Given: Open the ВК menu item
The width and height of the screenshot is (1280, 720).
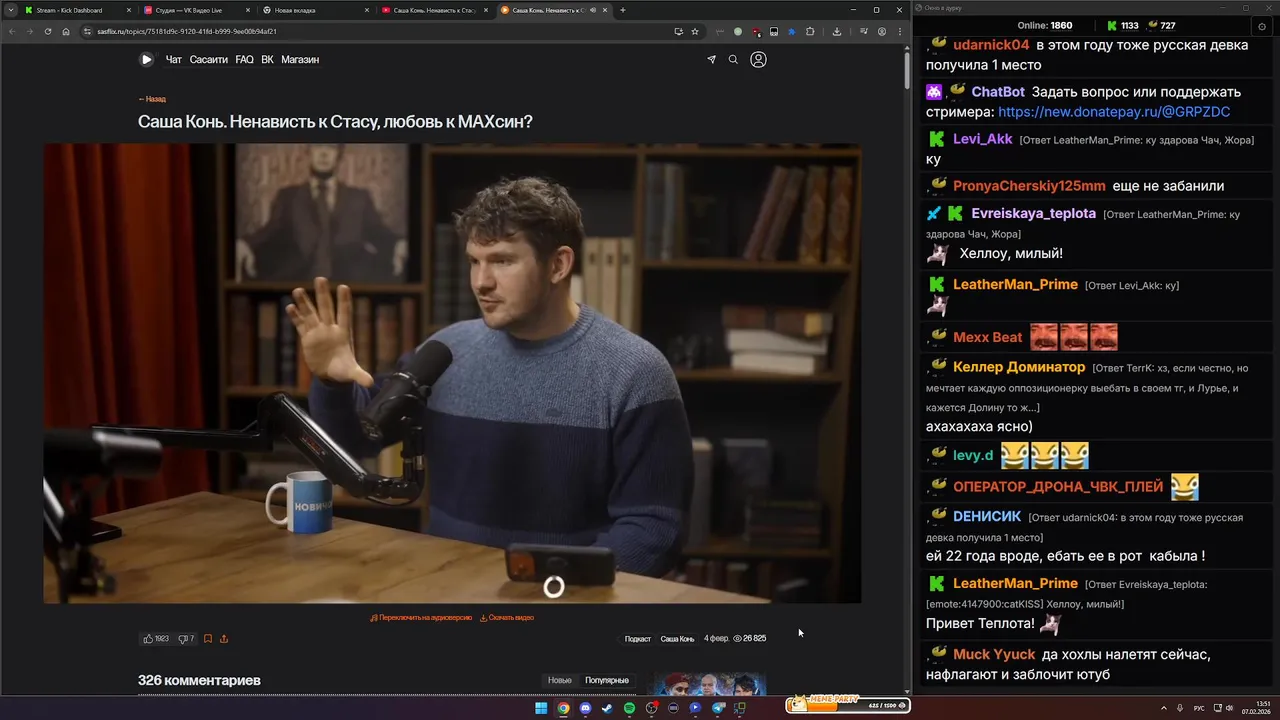Looking at the screenshot, I should pyautogui.click(x=267, y=60).
